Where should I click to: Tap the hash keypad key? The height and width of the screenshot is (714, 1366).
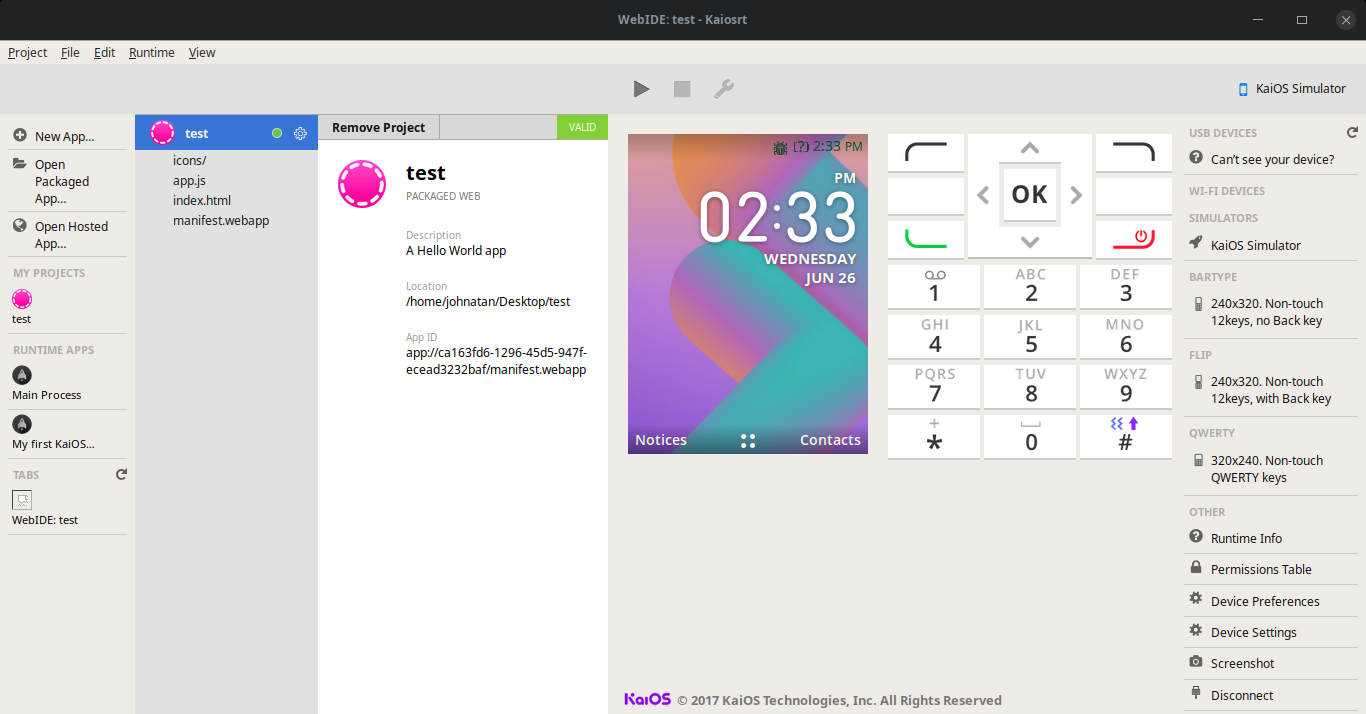coord(1126,436)
